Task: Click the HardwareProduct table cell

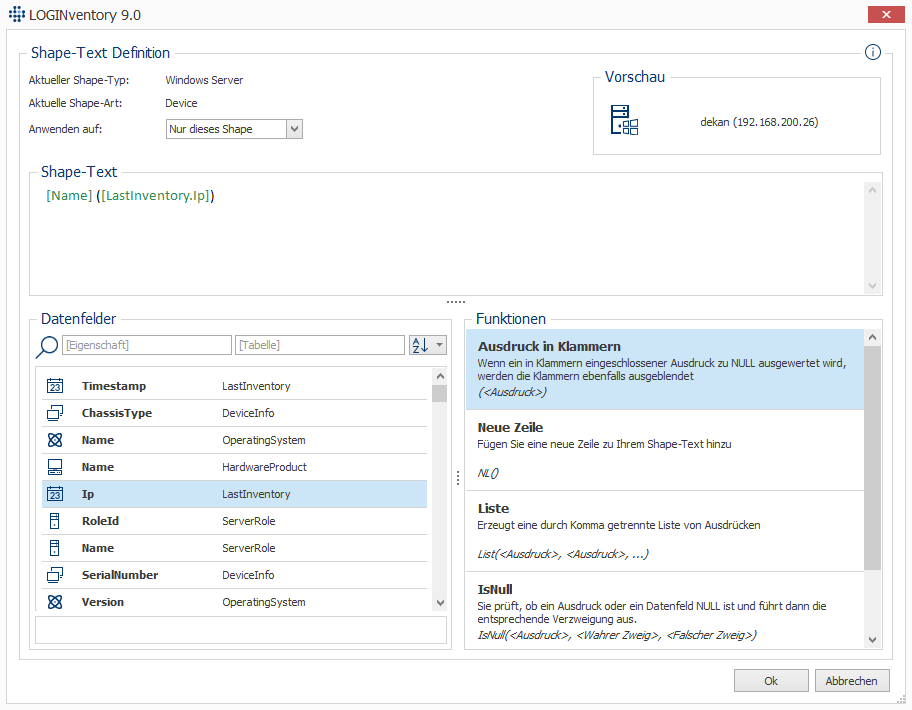Action: click(264, 467)
